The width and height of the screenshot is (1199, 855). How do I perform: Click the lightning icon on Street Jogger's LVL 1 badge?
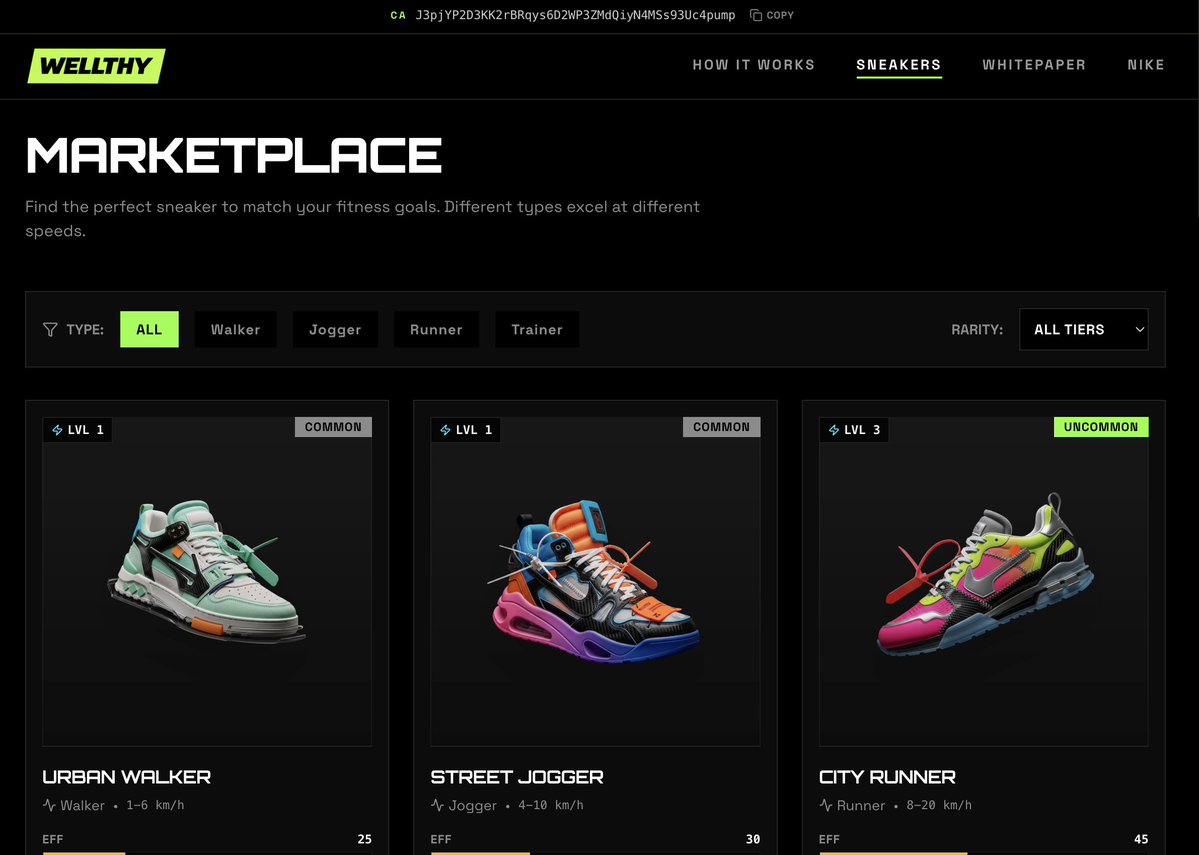[446, 430]
